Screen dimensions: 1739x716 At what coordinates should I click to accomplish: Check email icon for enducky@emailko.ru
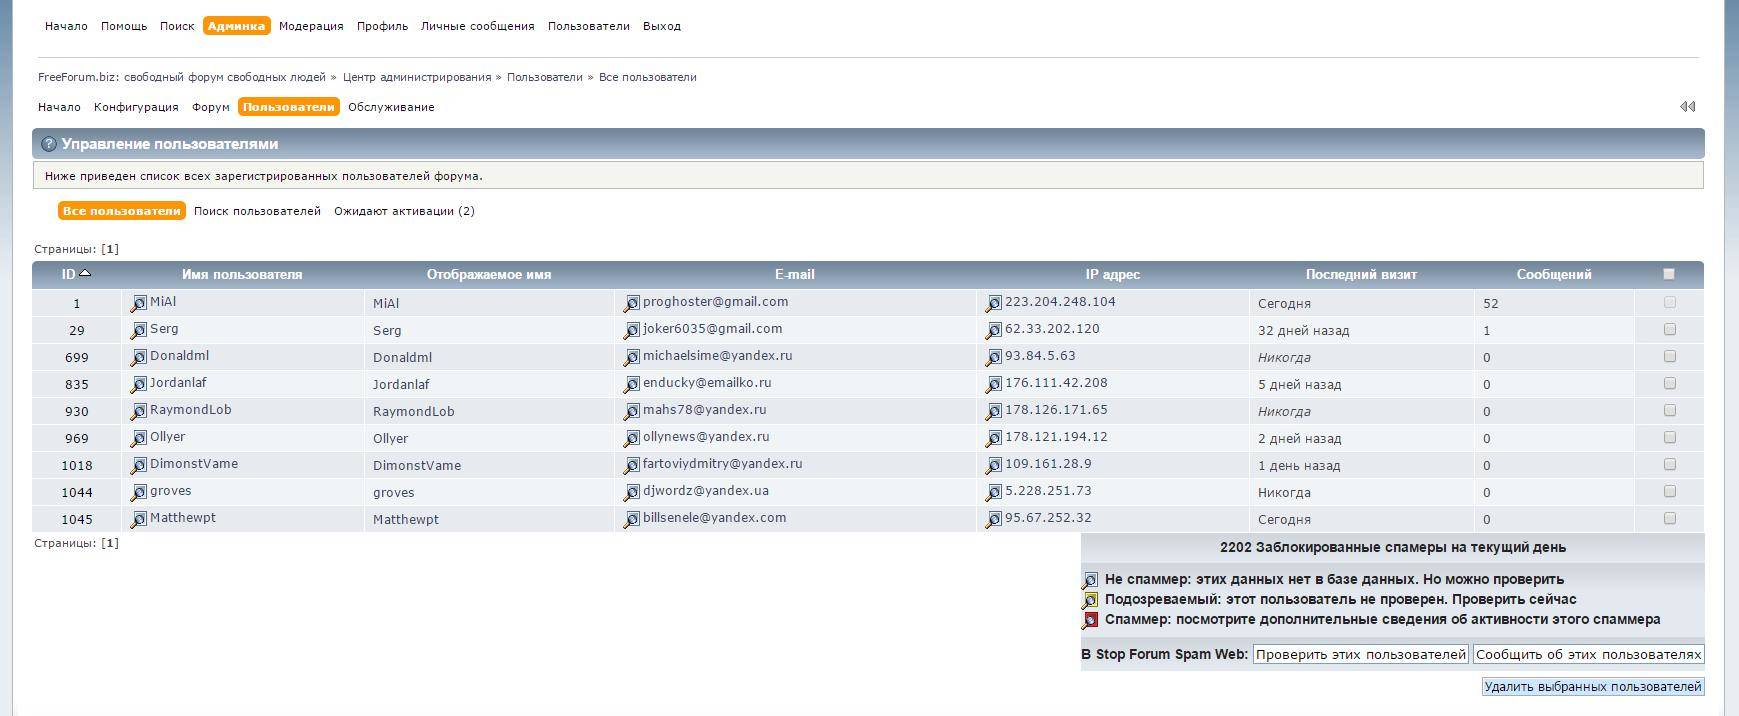(x=632, y=384)
